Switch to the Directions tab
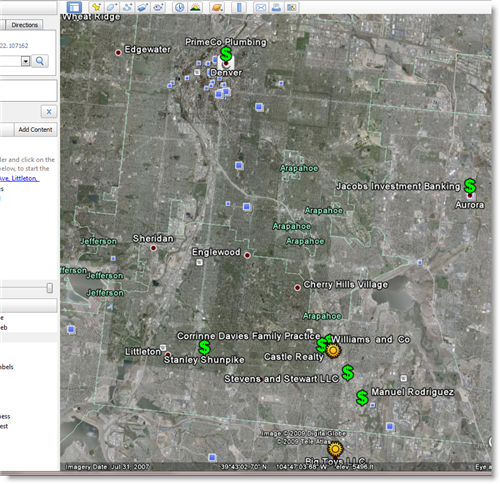This screenshot has width=500, height=484. point(24,25)
